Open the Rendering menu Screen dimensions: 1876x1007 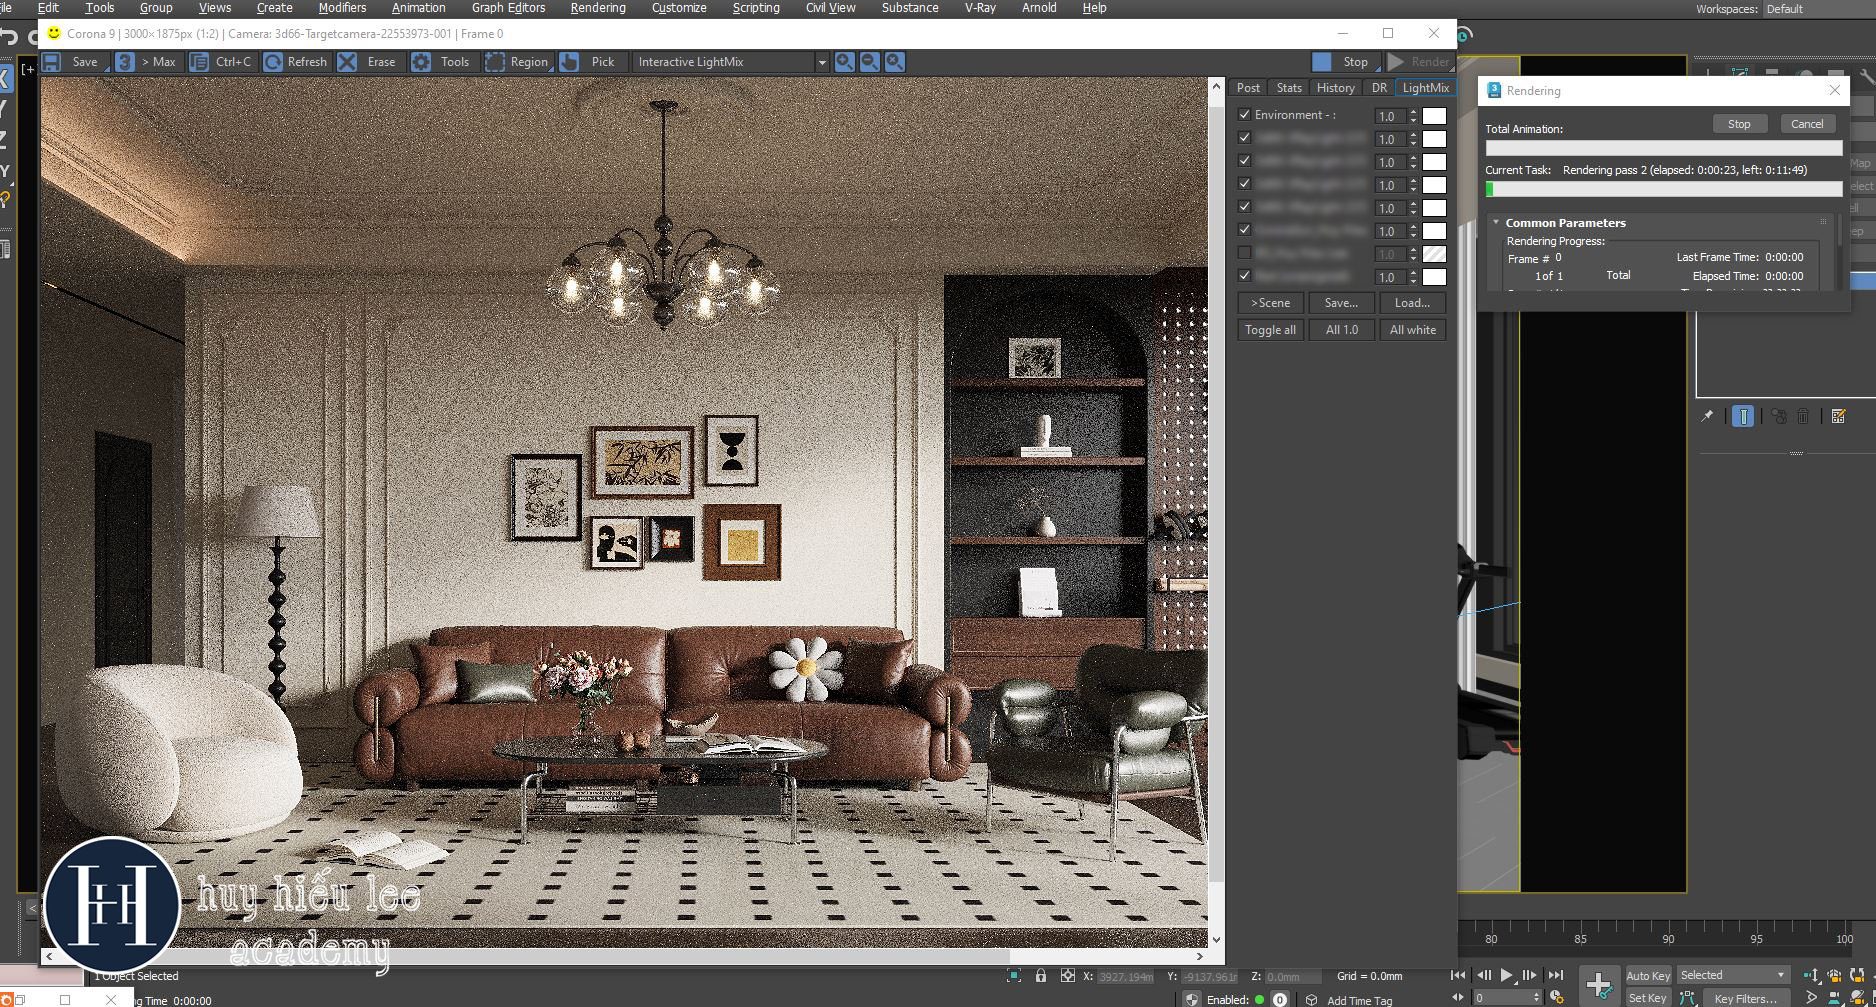(x=597, y=8)
